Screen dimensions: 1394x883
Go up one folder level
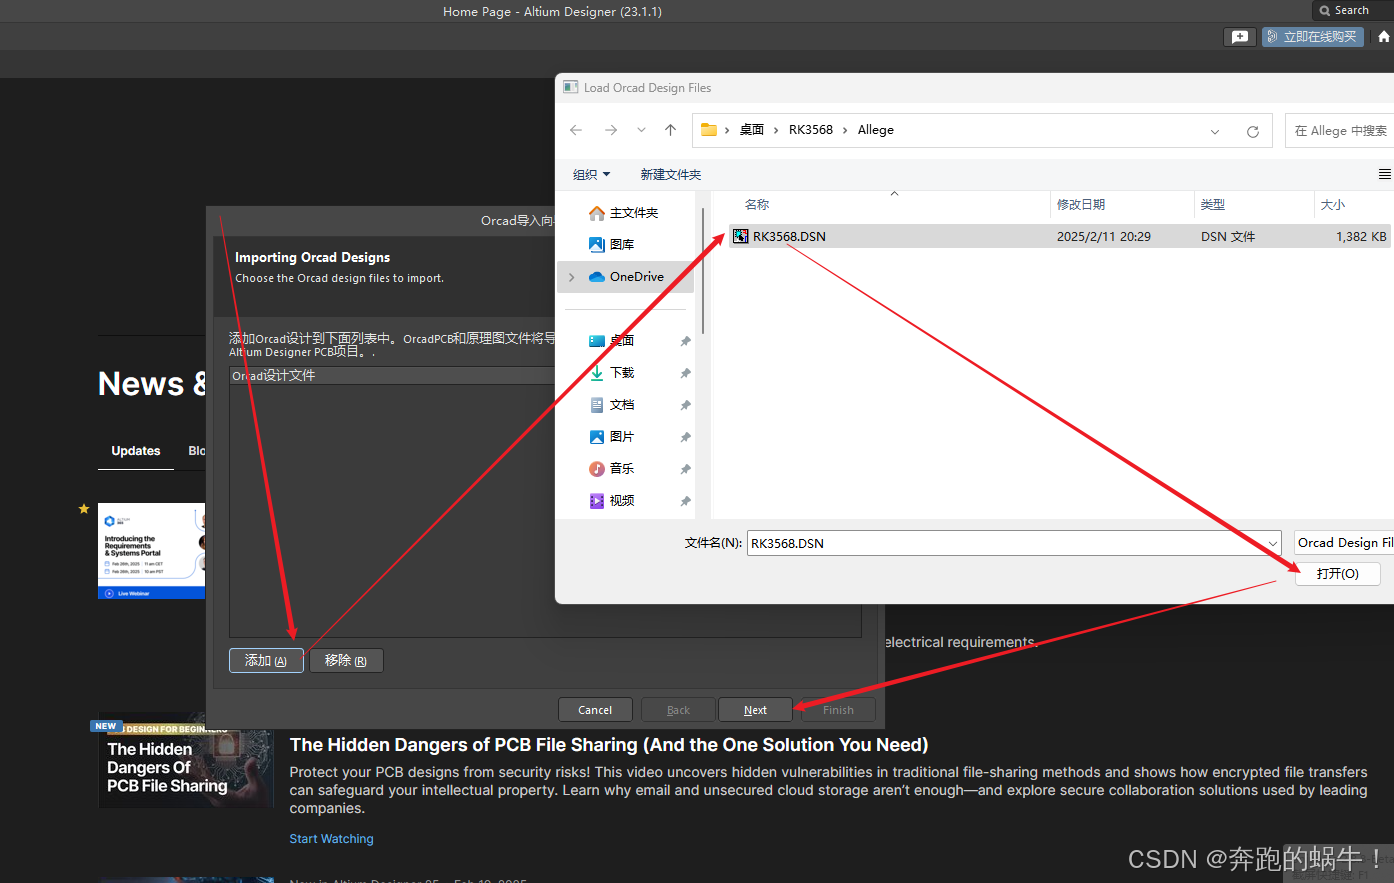pos(671,130)
